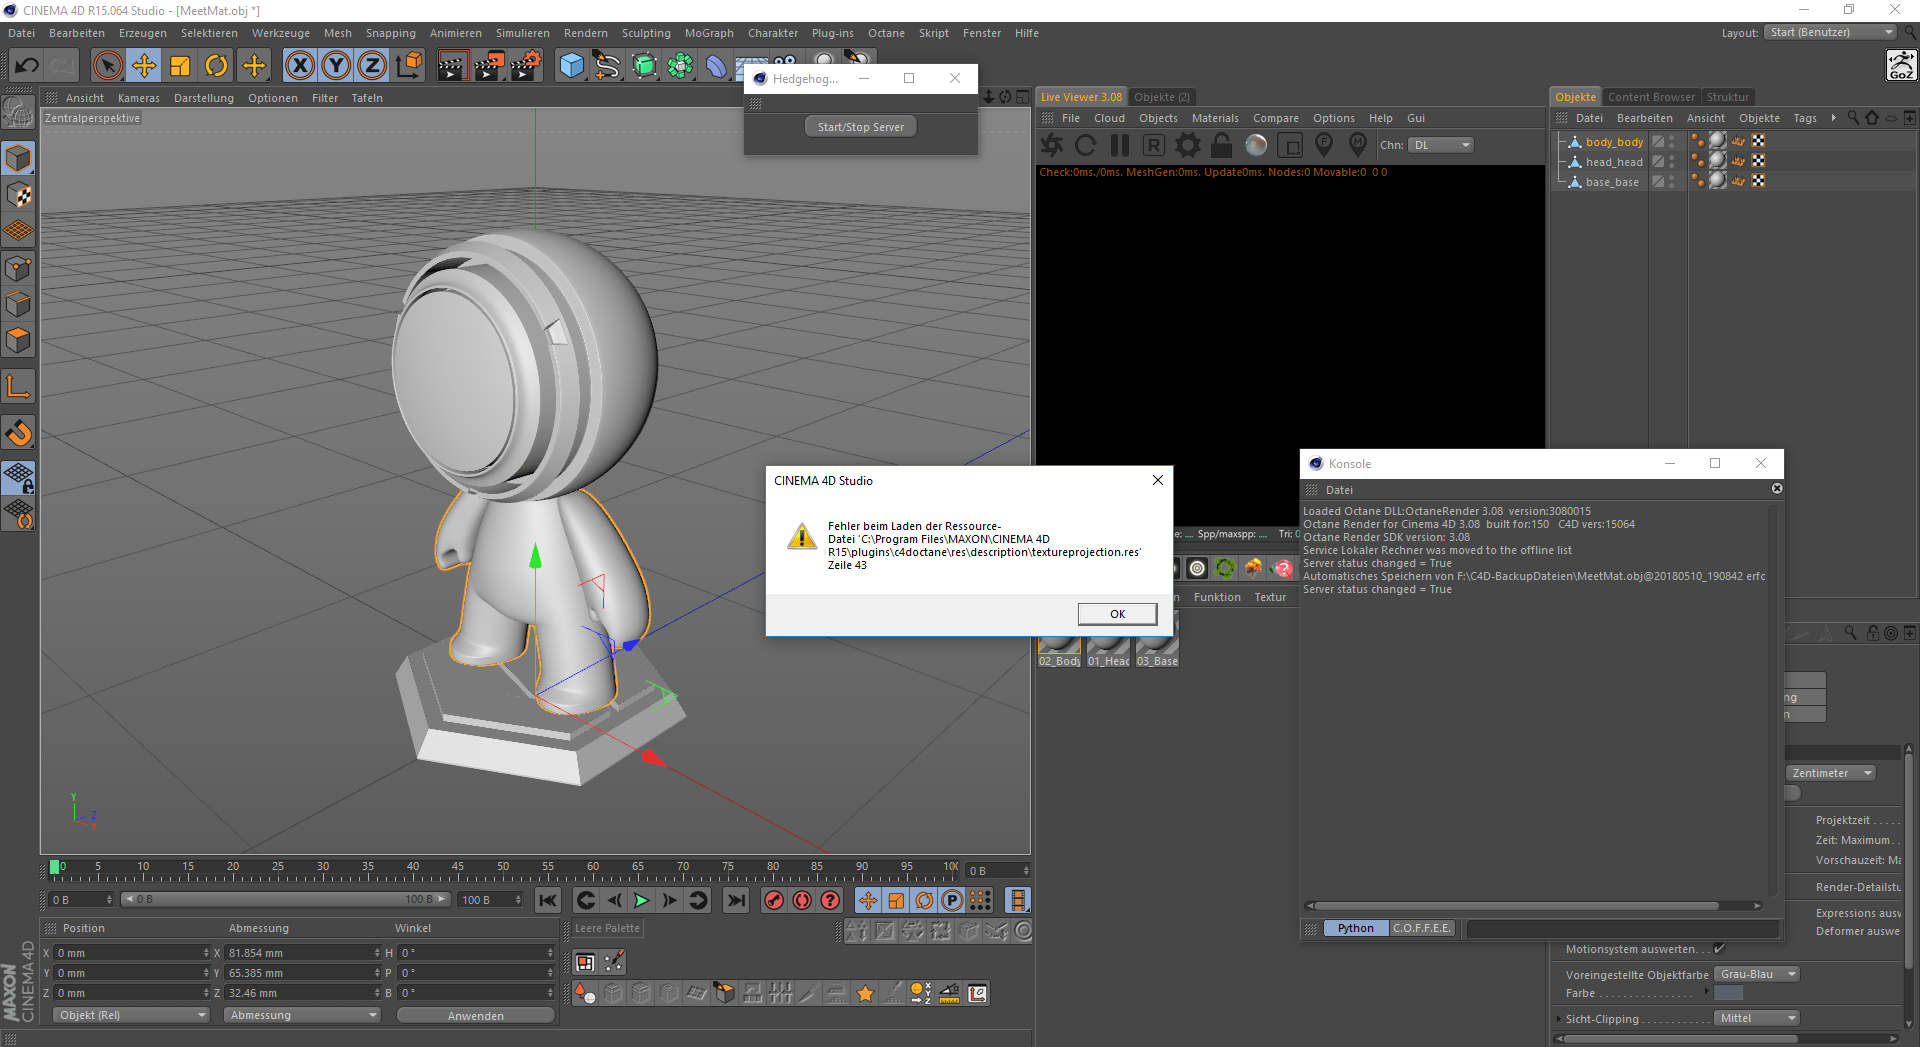Click the home icon in Objekte manager
1920x1047 pixels.
[x=1872, y=118]
